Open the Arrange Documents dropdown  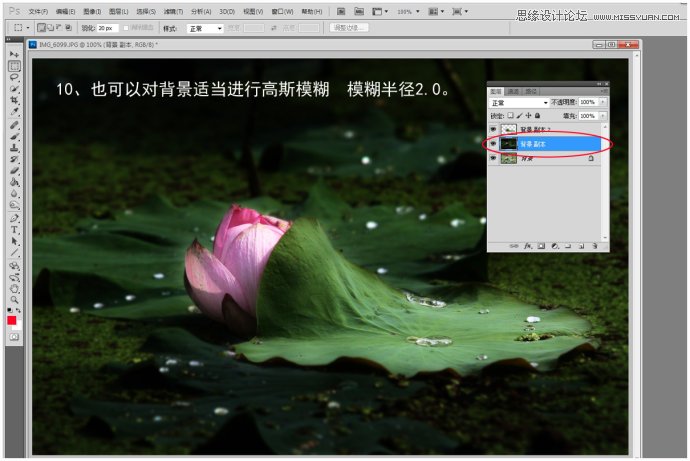click(436, 11)
